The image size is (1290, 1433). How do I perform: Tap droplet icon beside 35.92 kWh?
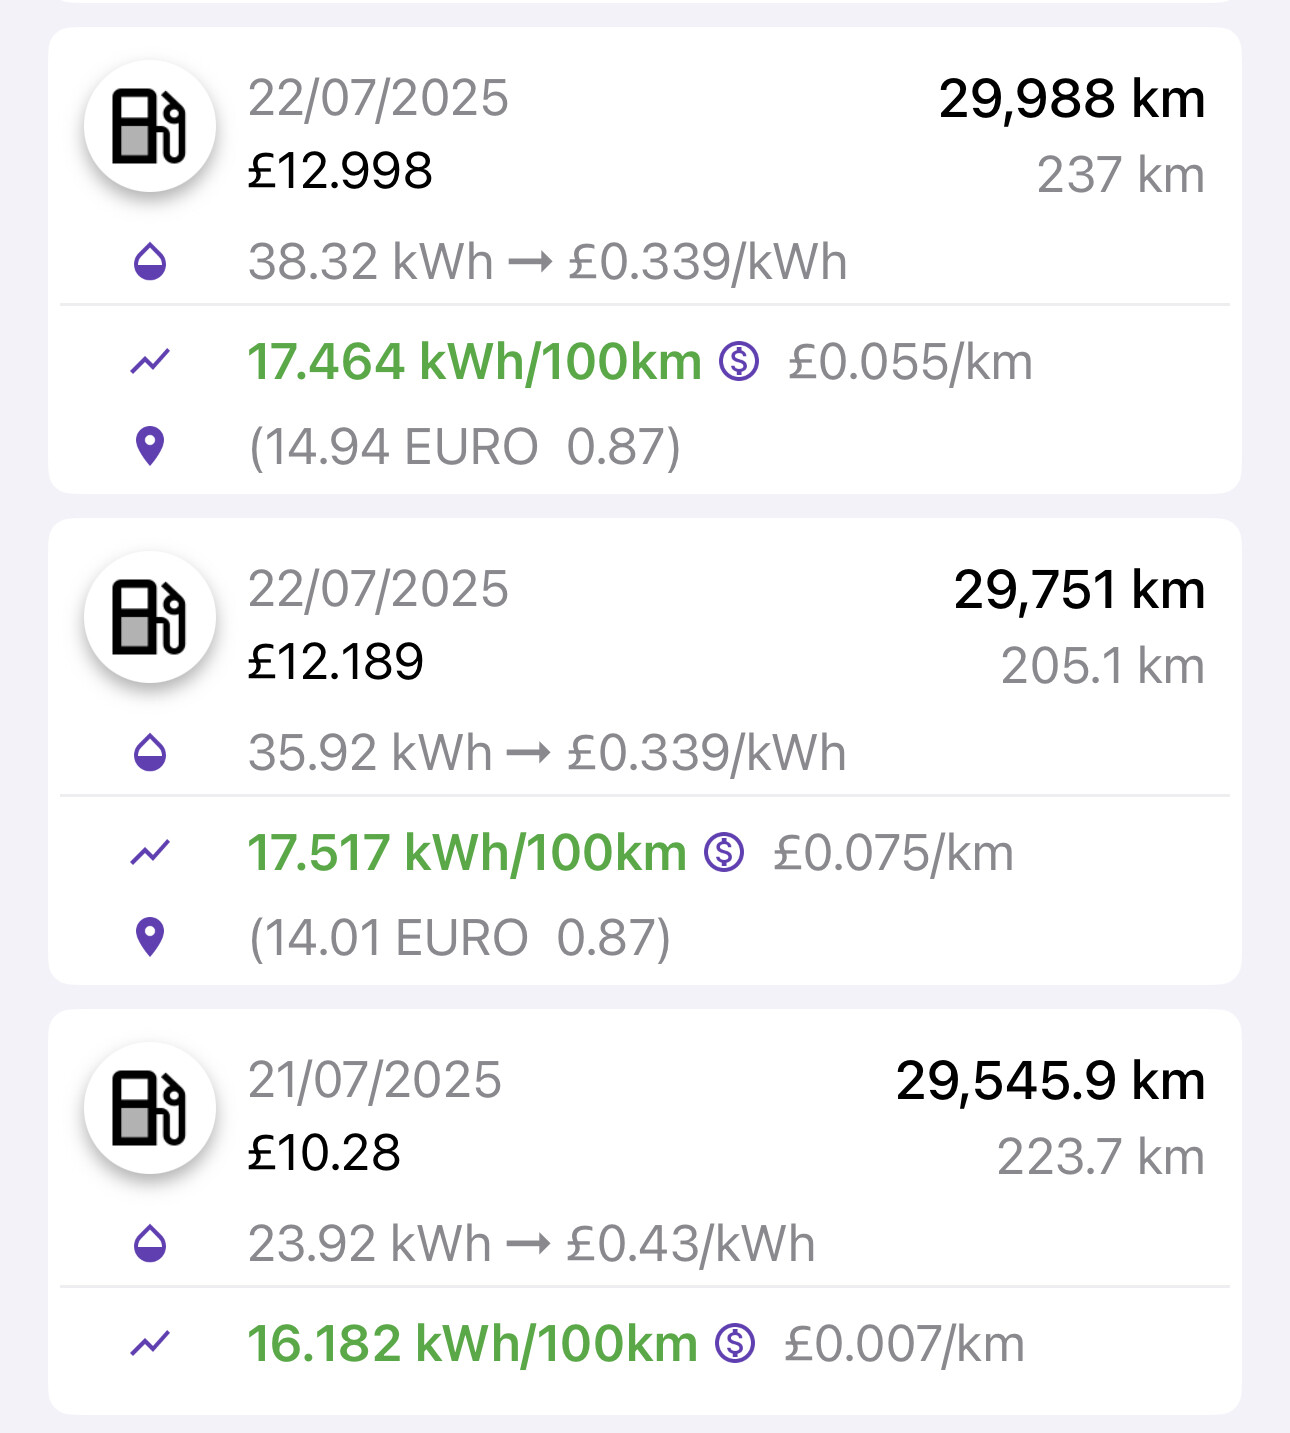(150, 753)
